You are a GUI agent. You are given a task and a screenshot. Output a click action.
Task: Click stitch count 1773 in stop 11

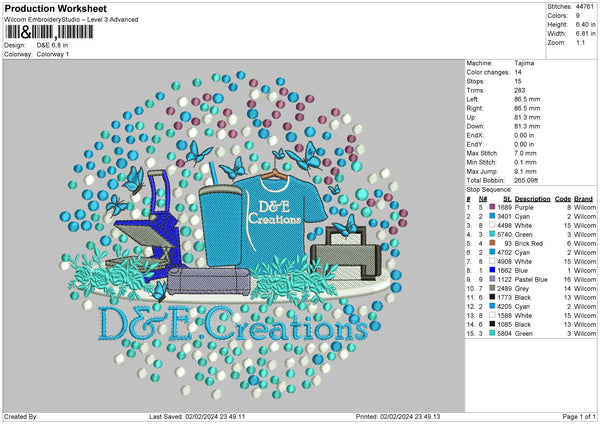point(504,297)
